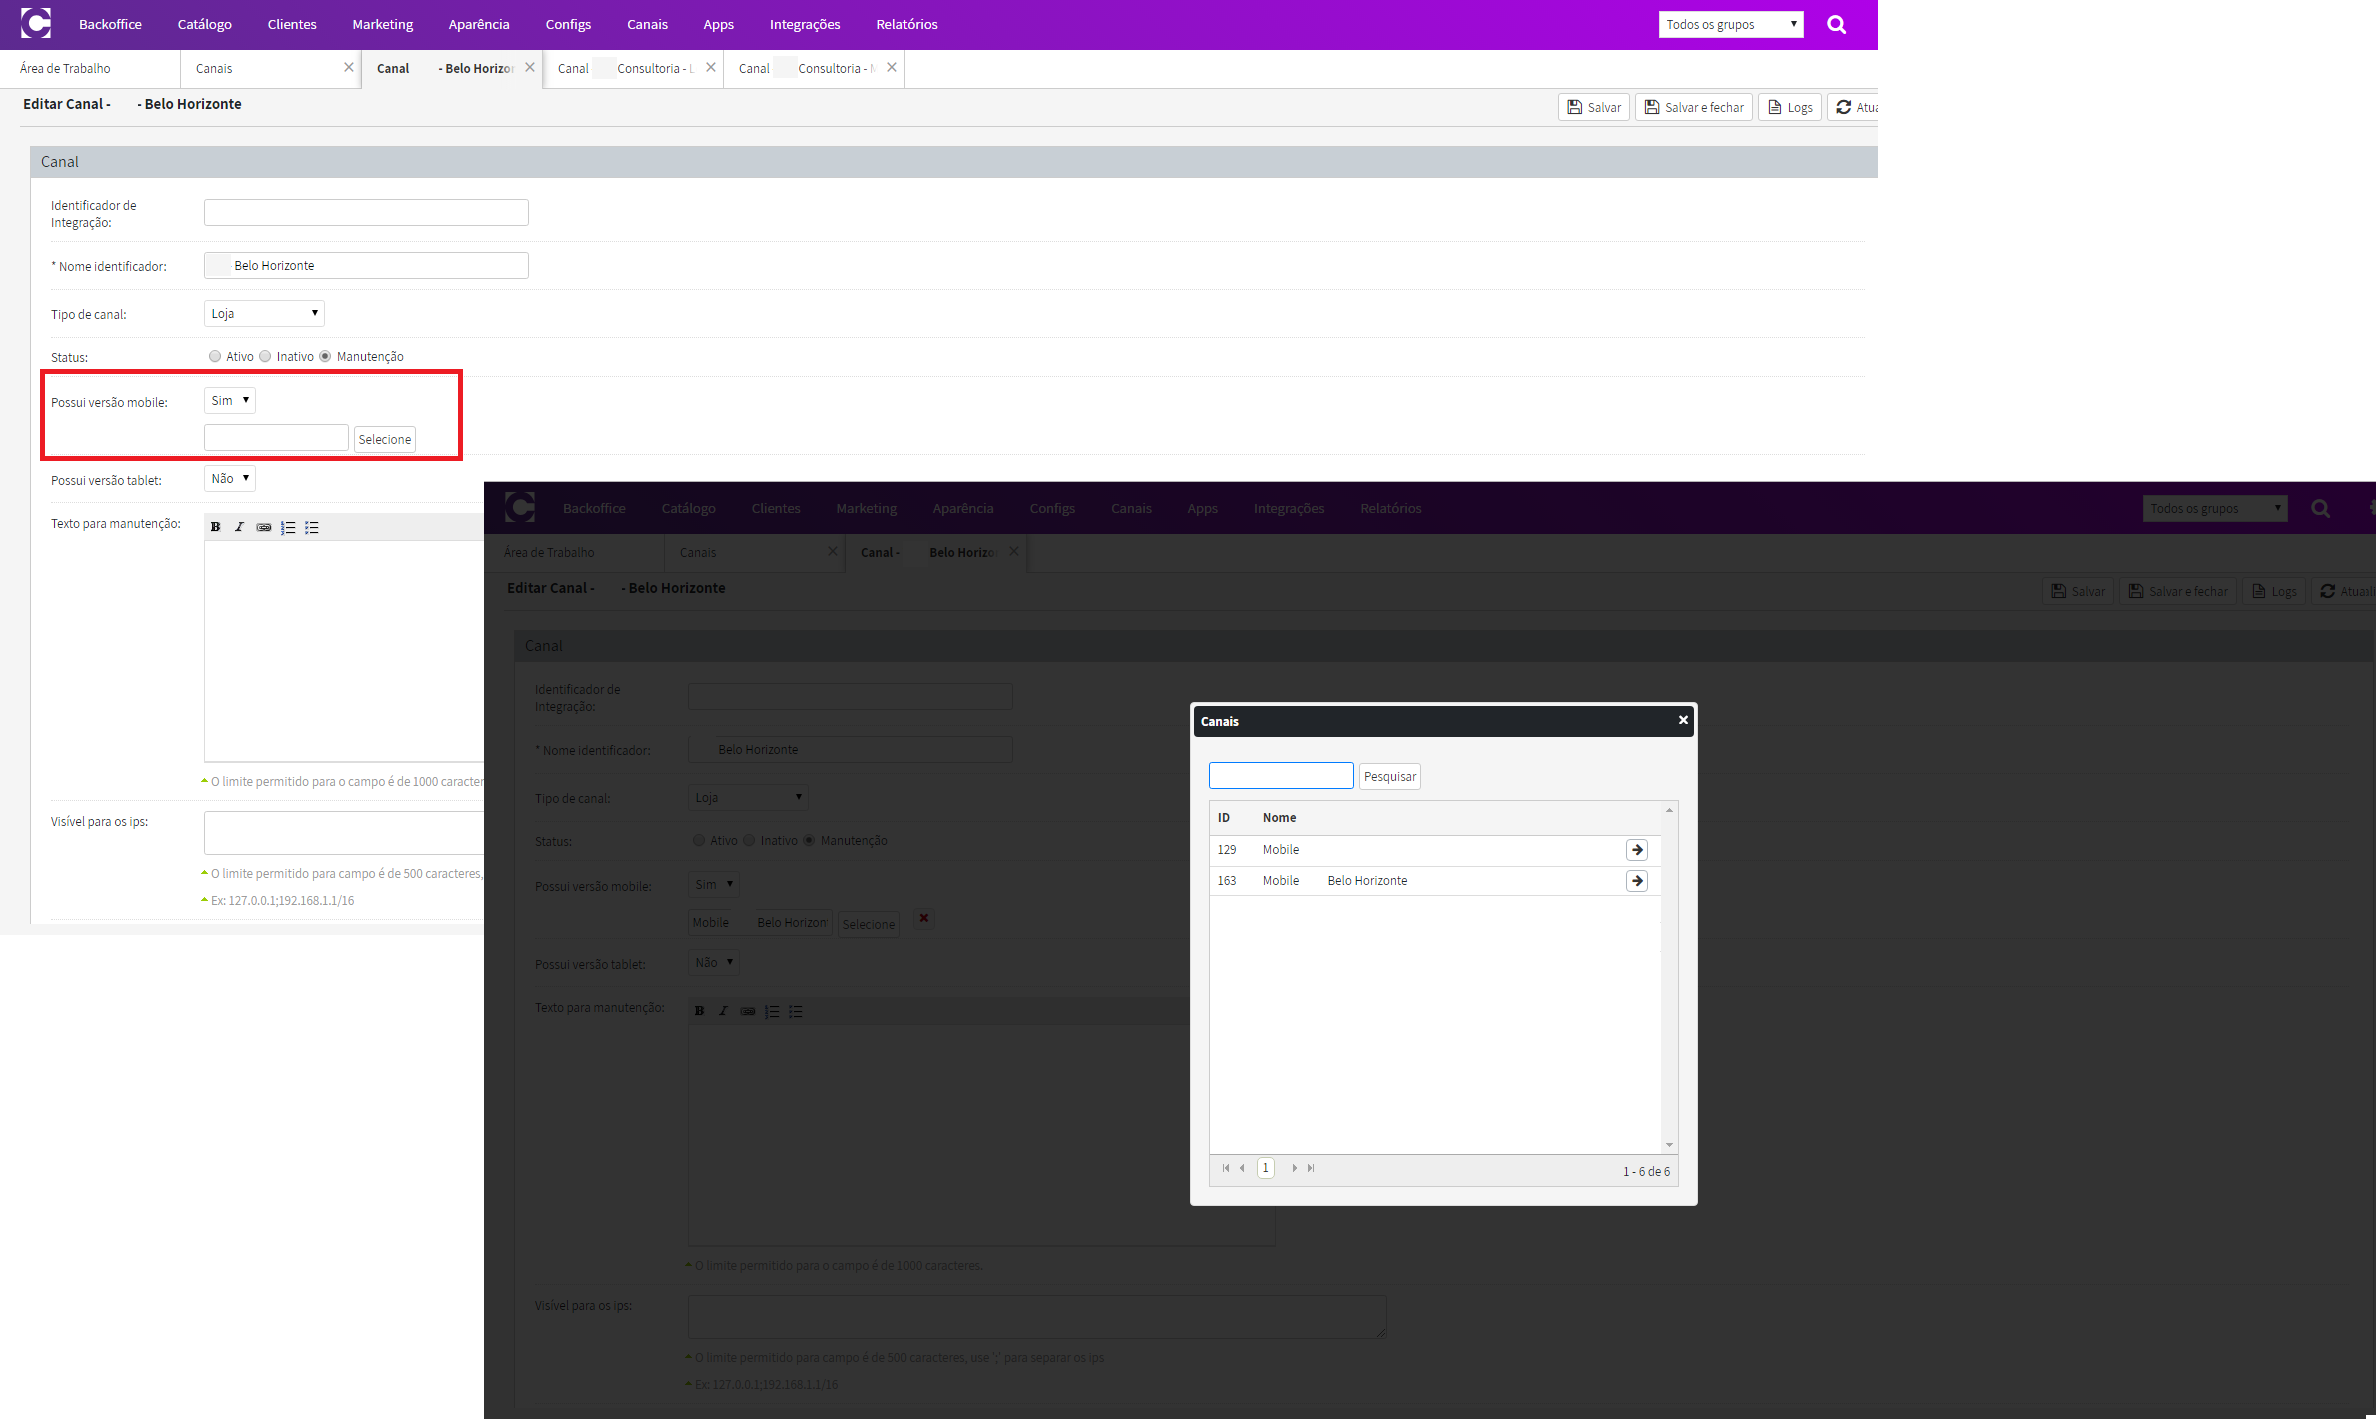Open the Possui versão tablet Não dropdown
This screenshot has height=1424, width=2376.
230,478
